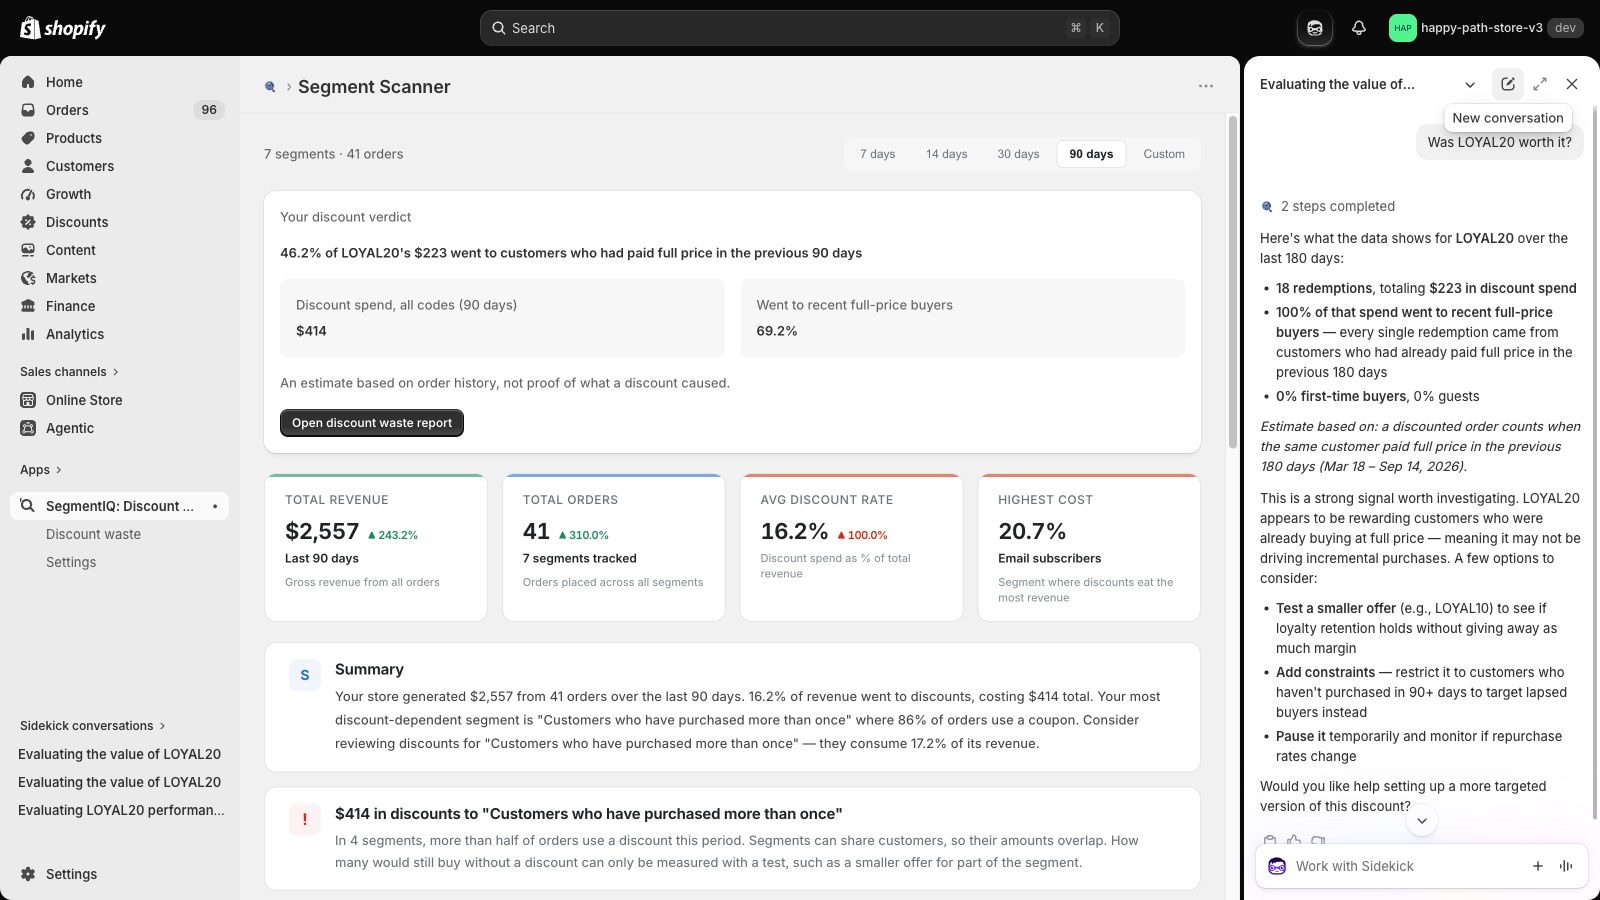The height and width of the screenshot is (900, 1600).
Task: Click the Orders icon in sidebar
Action: [28, 110]
